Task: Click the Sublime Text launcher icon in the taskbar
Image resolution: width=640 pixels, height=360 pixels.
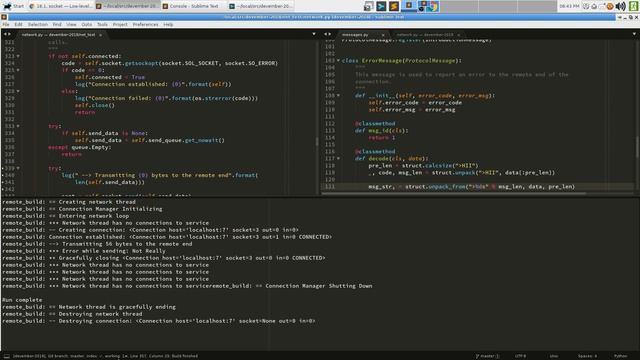Action: pyautogui.click(x=394, y=6)
